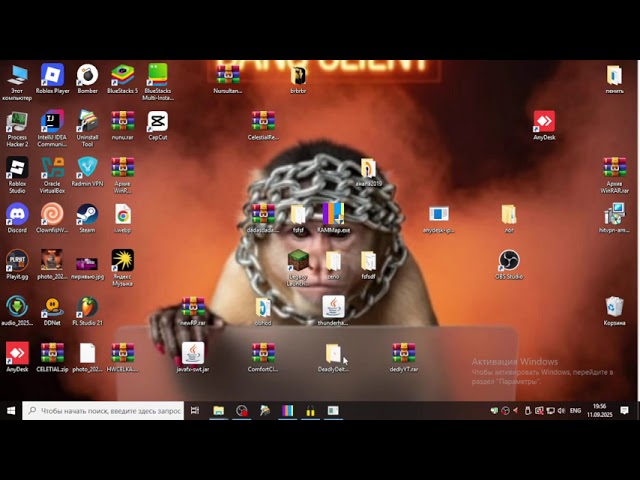
Task: Open the volume control in tray
Action: [x=561, y=411]
